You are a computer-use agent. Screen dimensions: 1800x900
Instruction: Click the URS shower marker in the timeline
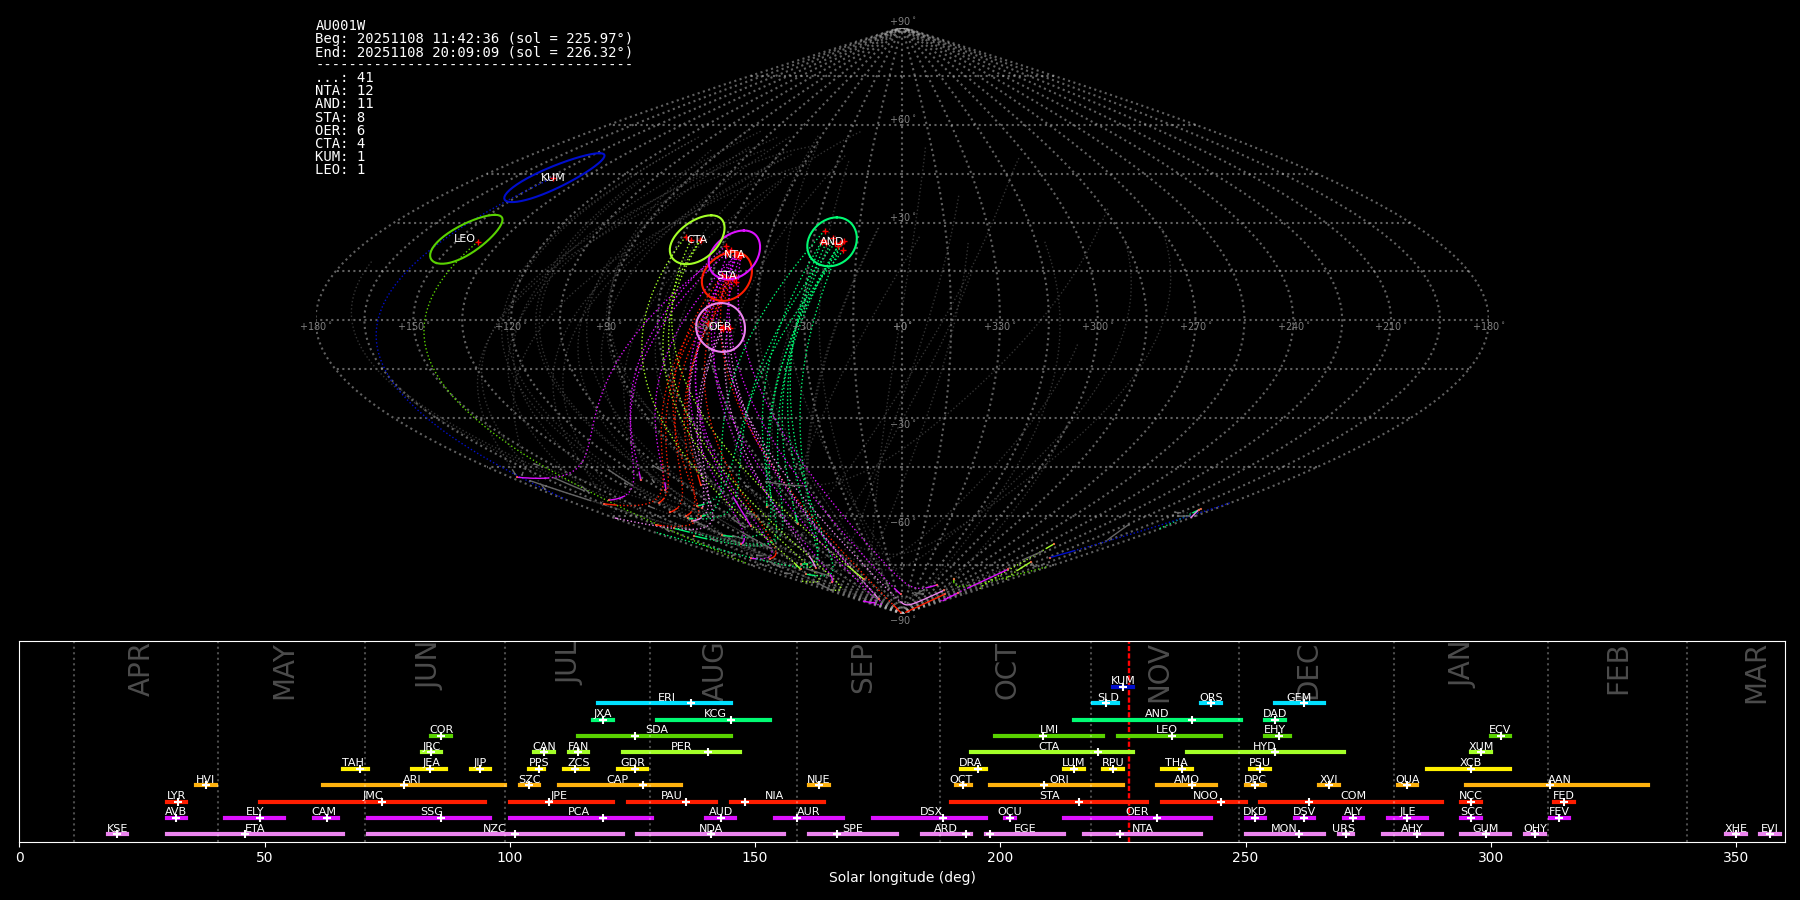click(1344, 834)
